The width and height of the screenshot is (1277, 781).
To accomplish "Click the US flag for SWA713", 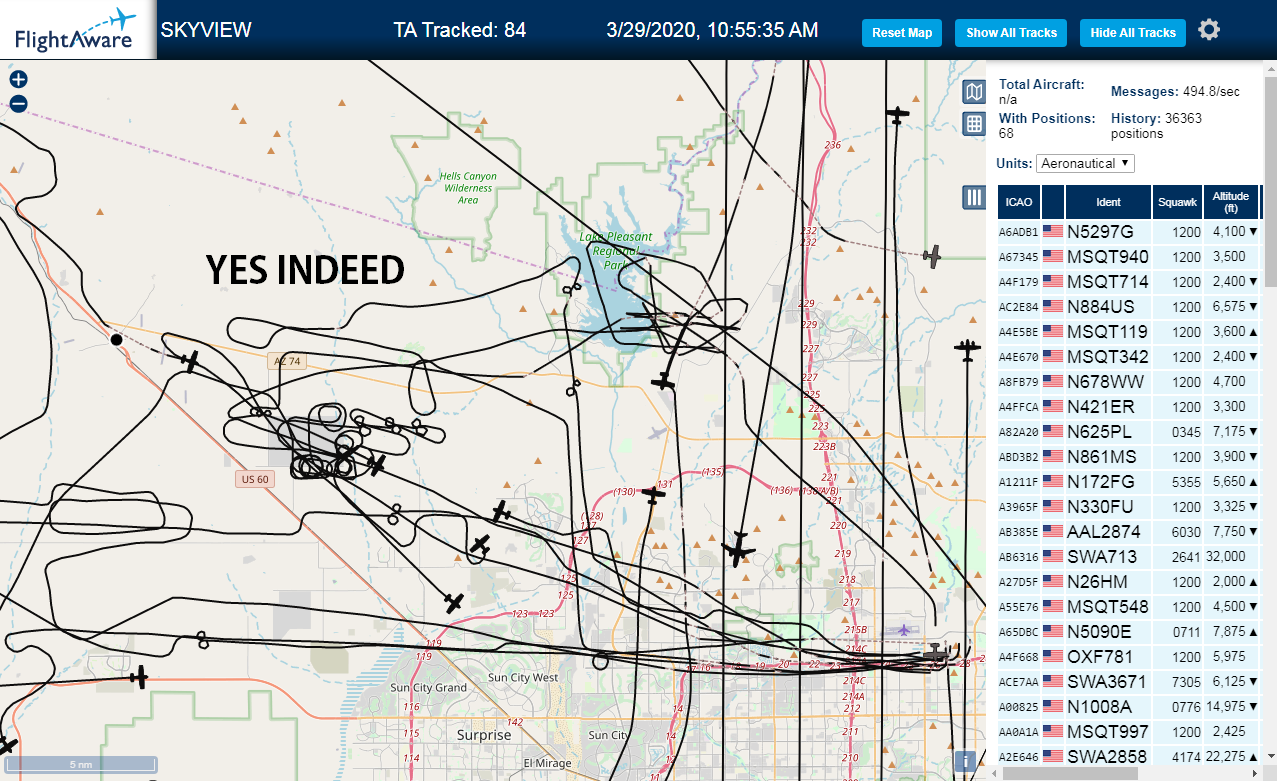I will tap(1053, 556).
